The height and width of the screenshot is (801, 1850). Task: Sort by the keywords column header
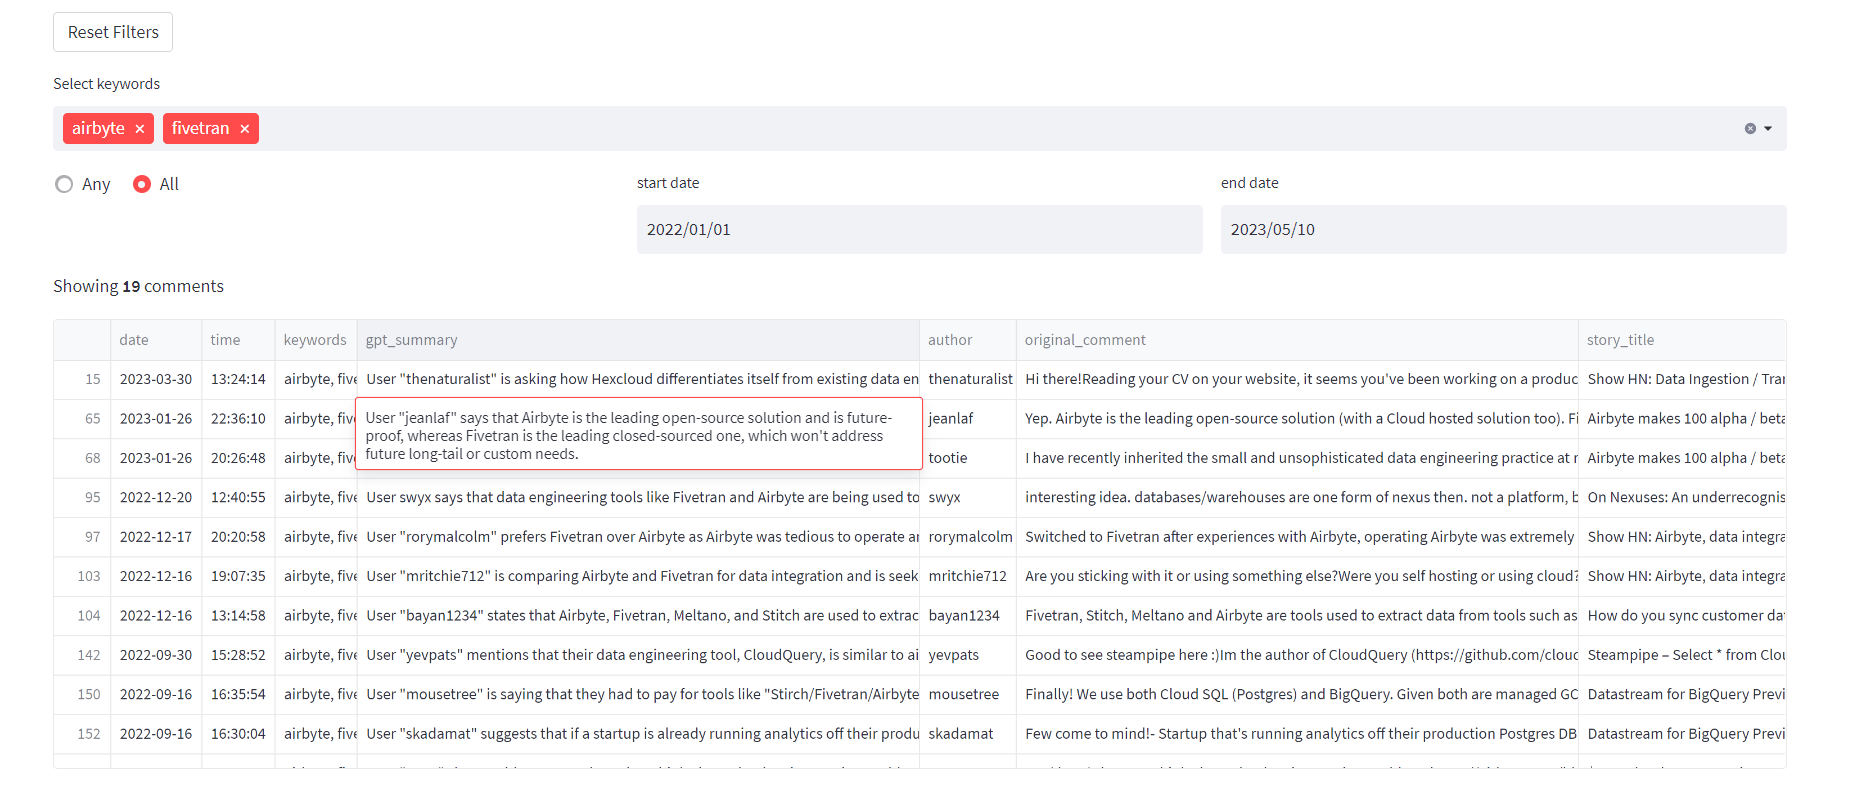(316, 340)
